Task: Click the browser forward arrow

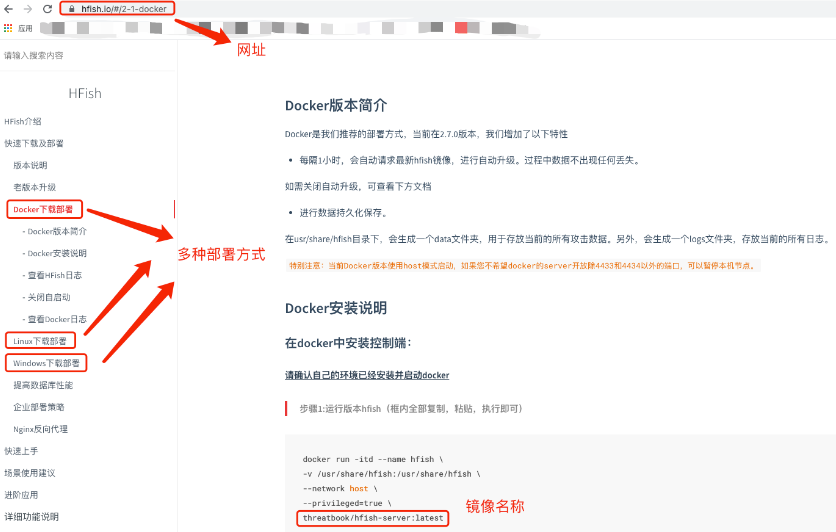Action: [28, 9]
